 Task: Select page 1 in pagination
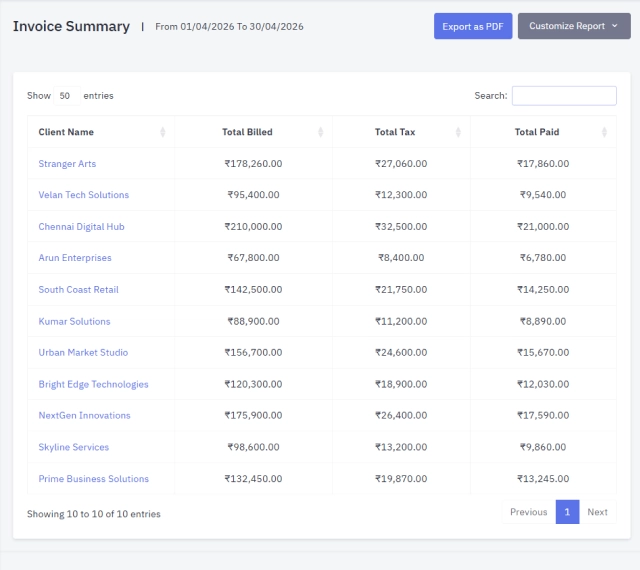tap(567, 512)
